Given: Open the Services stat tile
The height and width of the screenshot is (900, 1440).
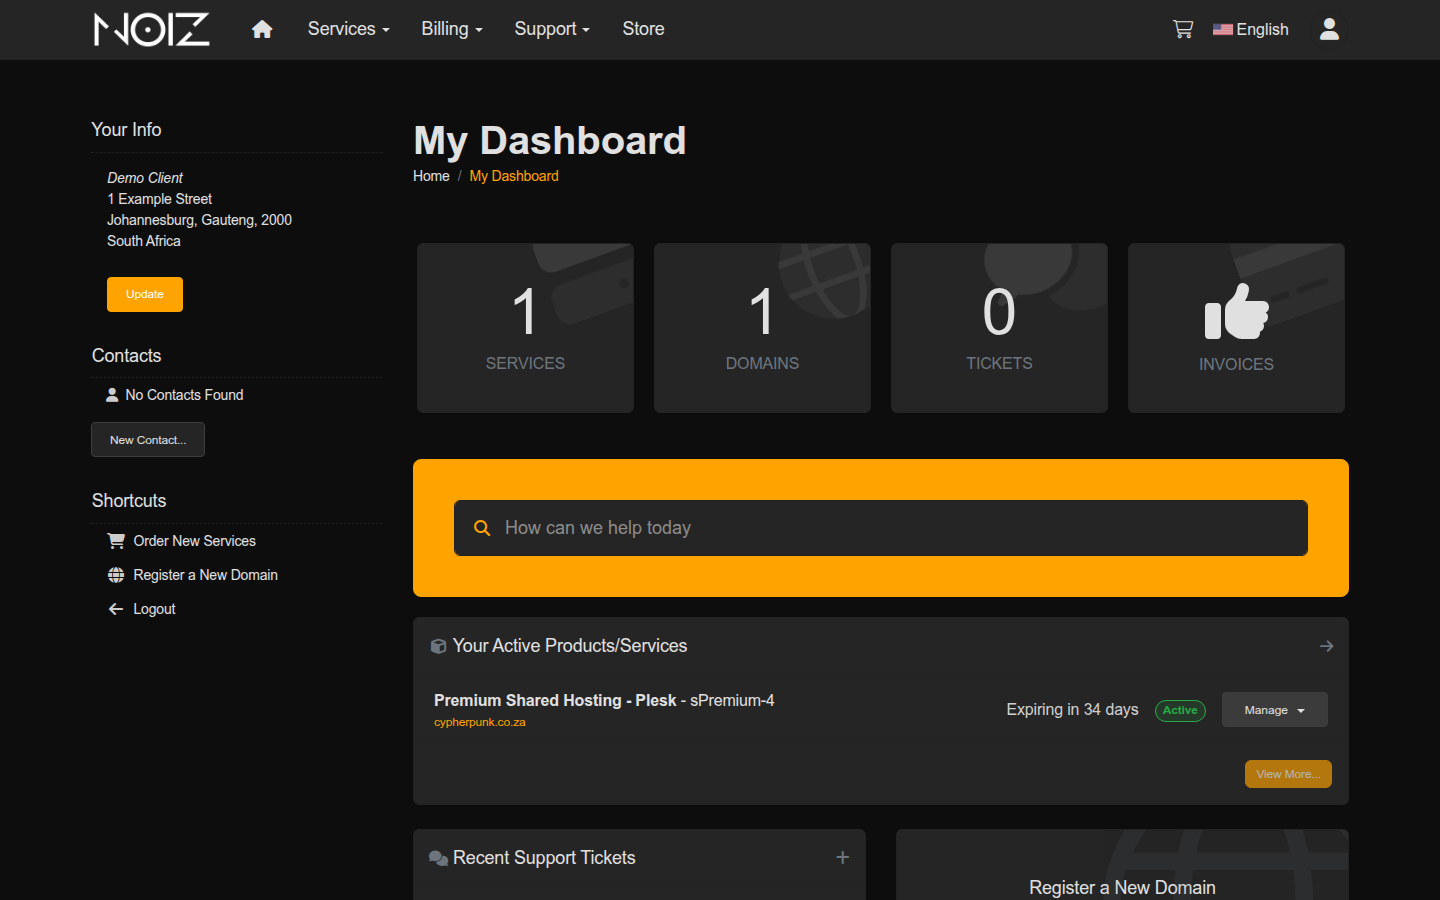Looking at the screenshot, I should click(x=525, y=328).
